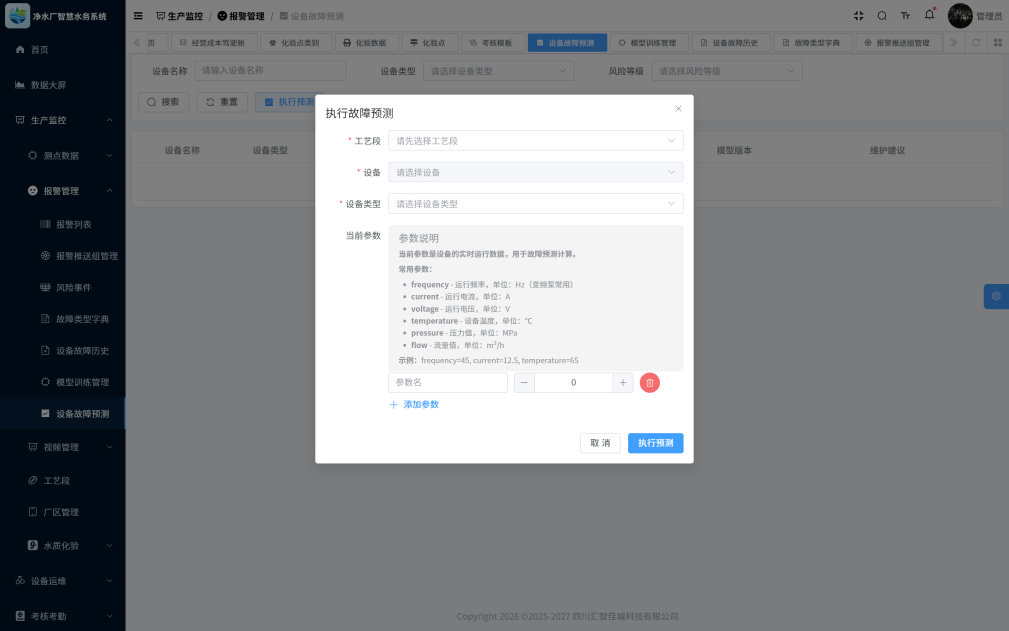Click the 搜索 button
Image resolution: width=1009 pixels, height=631 pixels.
pos(163,102)
